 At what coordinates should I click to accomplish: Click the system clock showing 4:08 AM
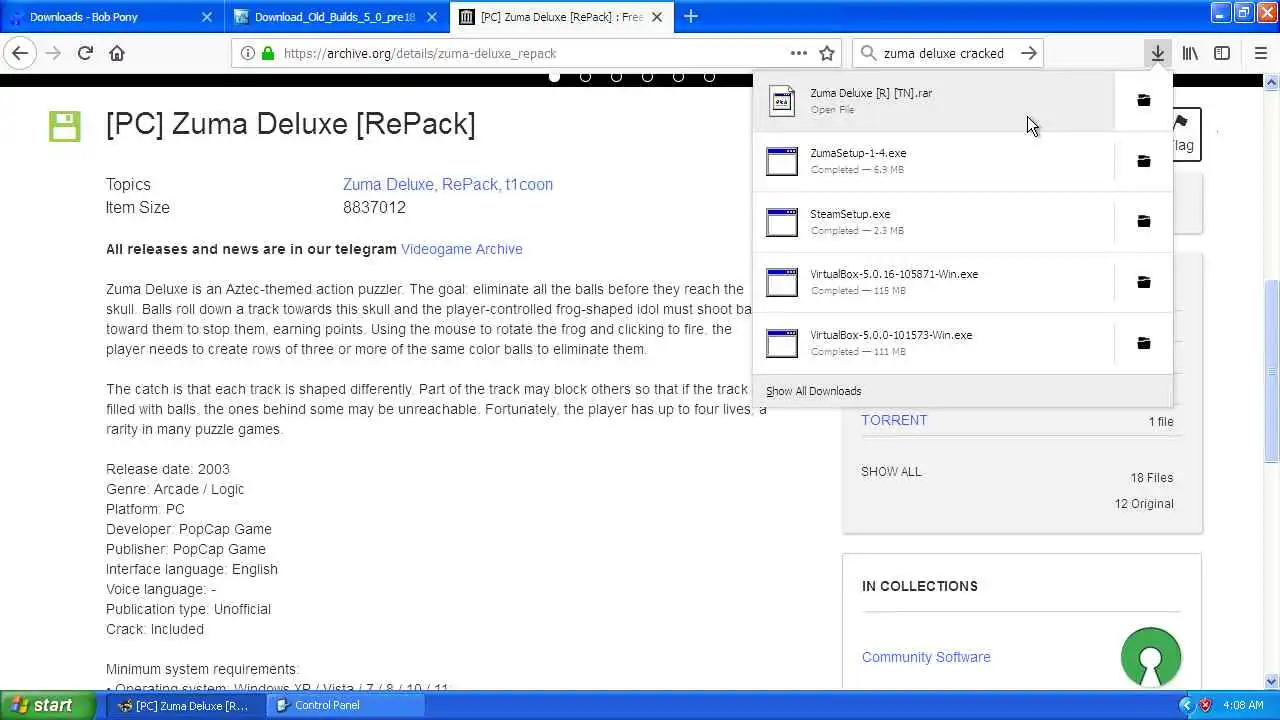point(1243,705)
